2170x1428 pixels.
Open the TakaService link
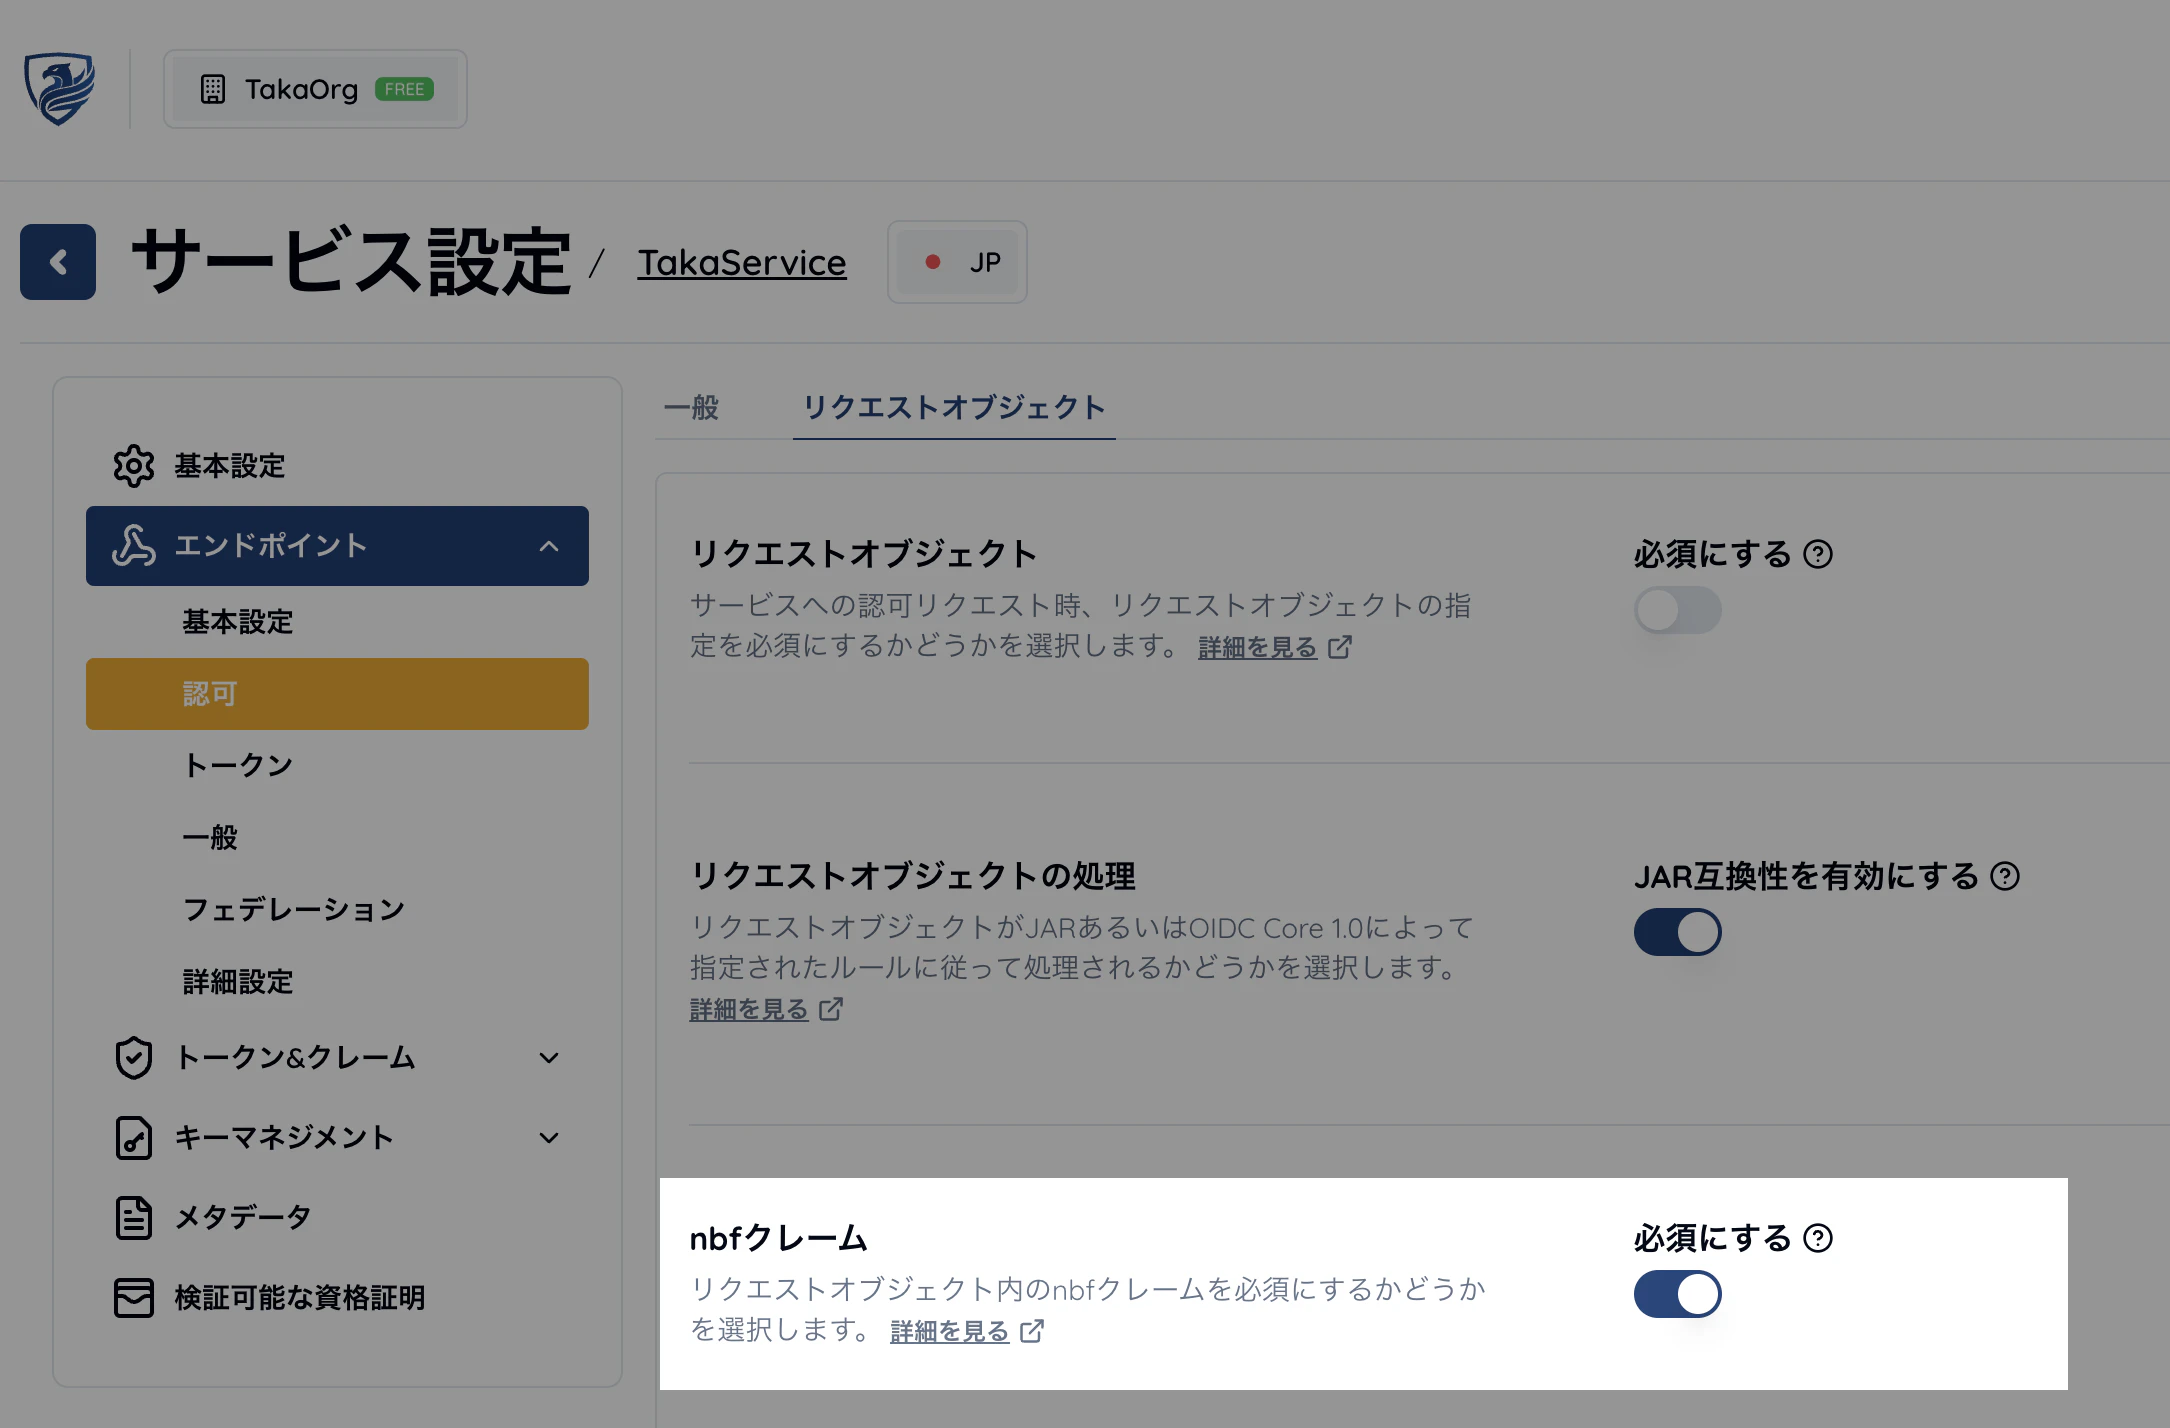click(741, 262)
